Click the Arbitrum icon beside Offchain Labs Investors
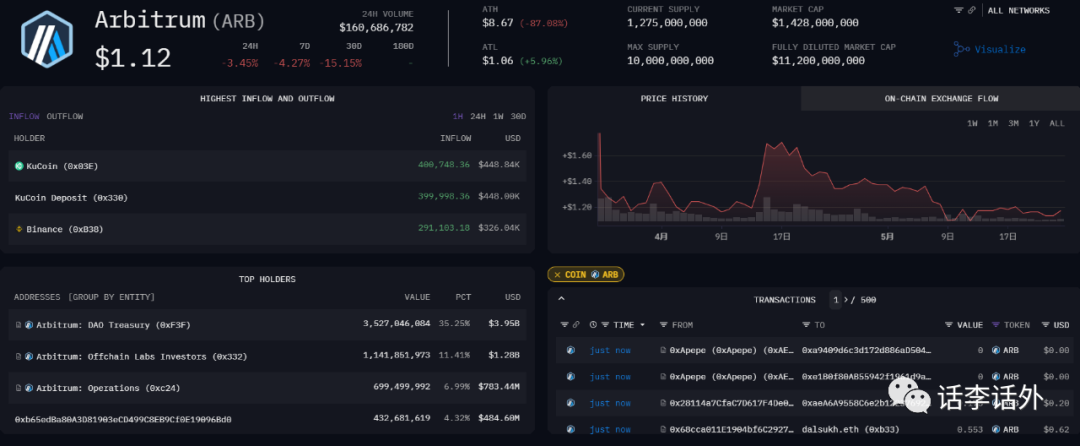1080x446 pixels. pos(29,357)
